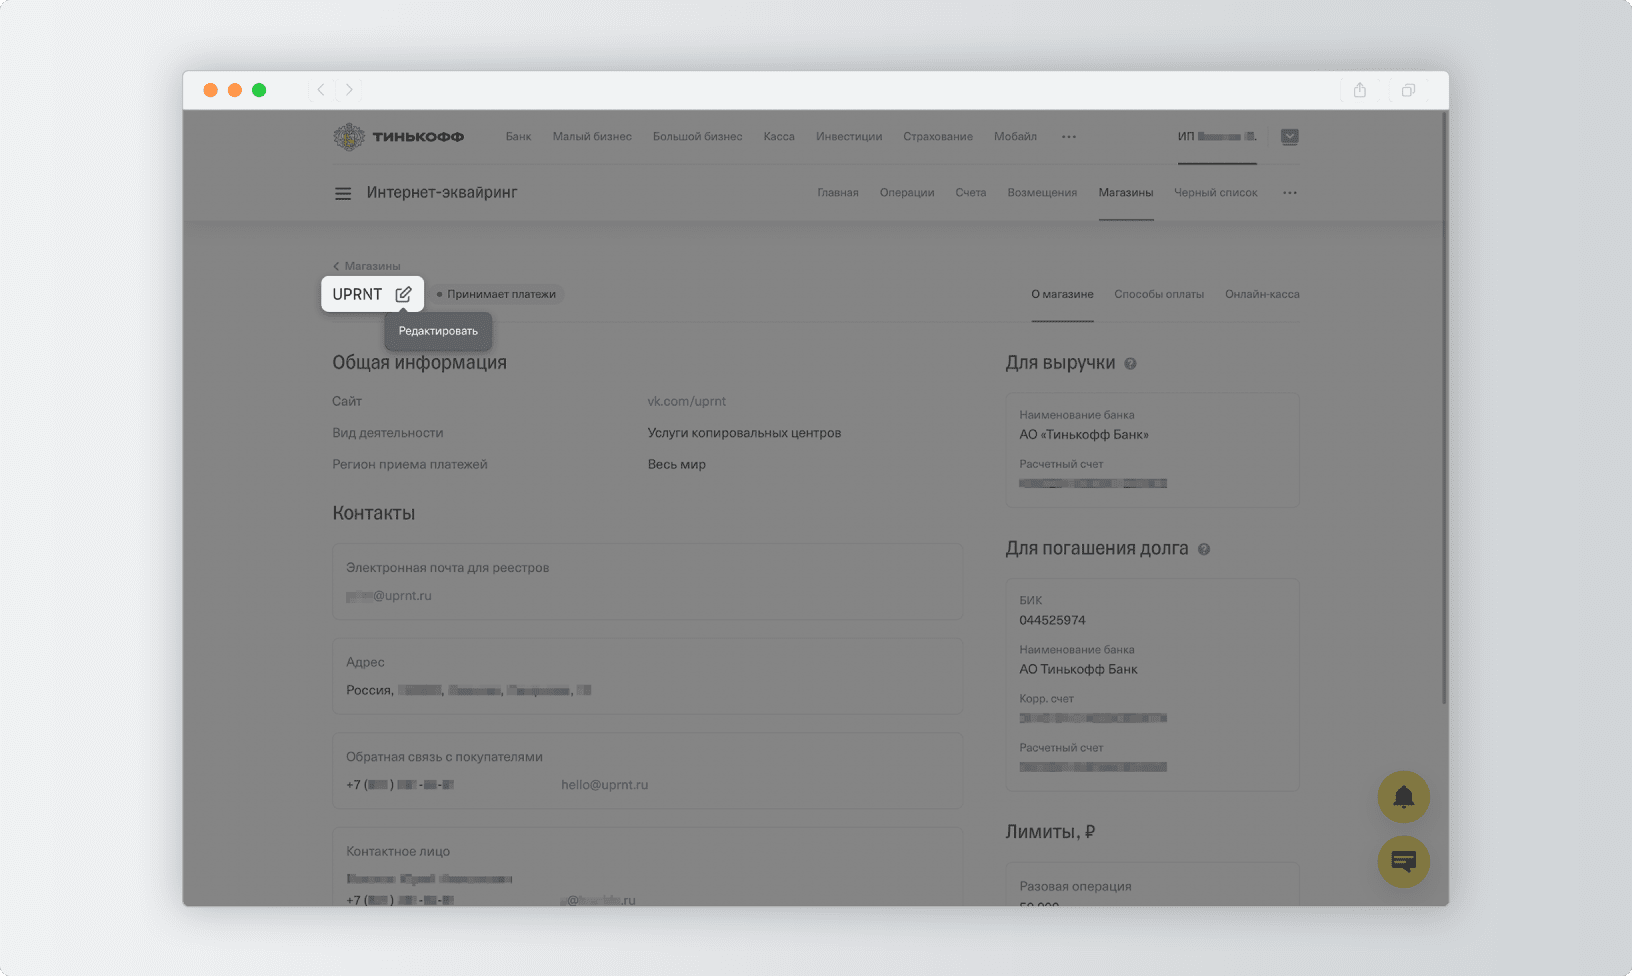
Task: Open Страхование section
Action: tap(938, 137)
